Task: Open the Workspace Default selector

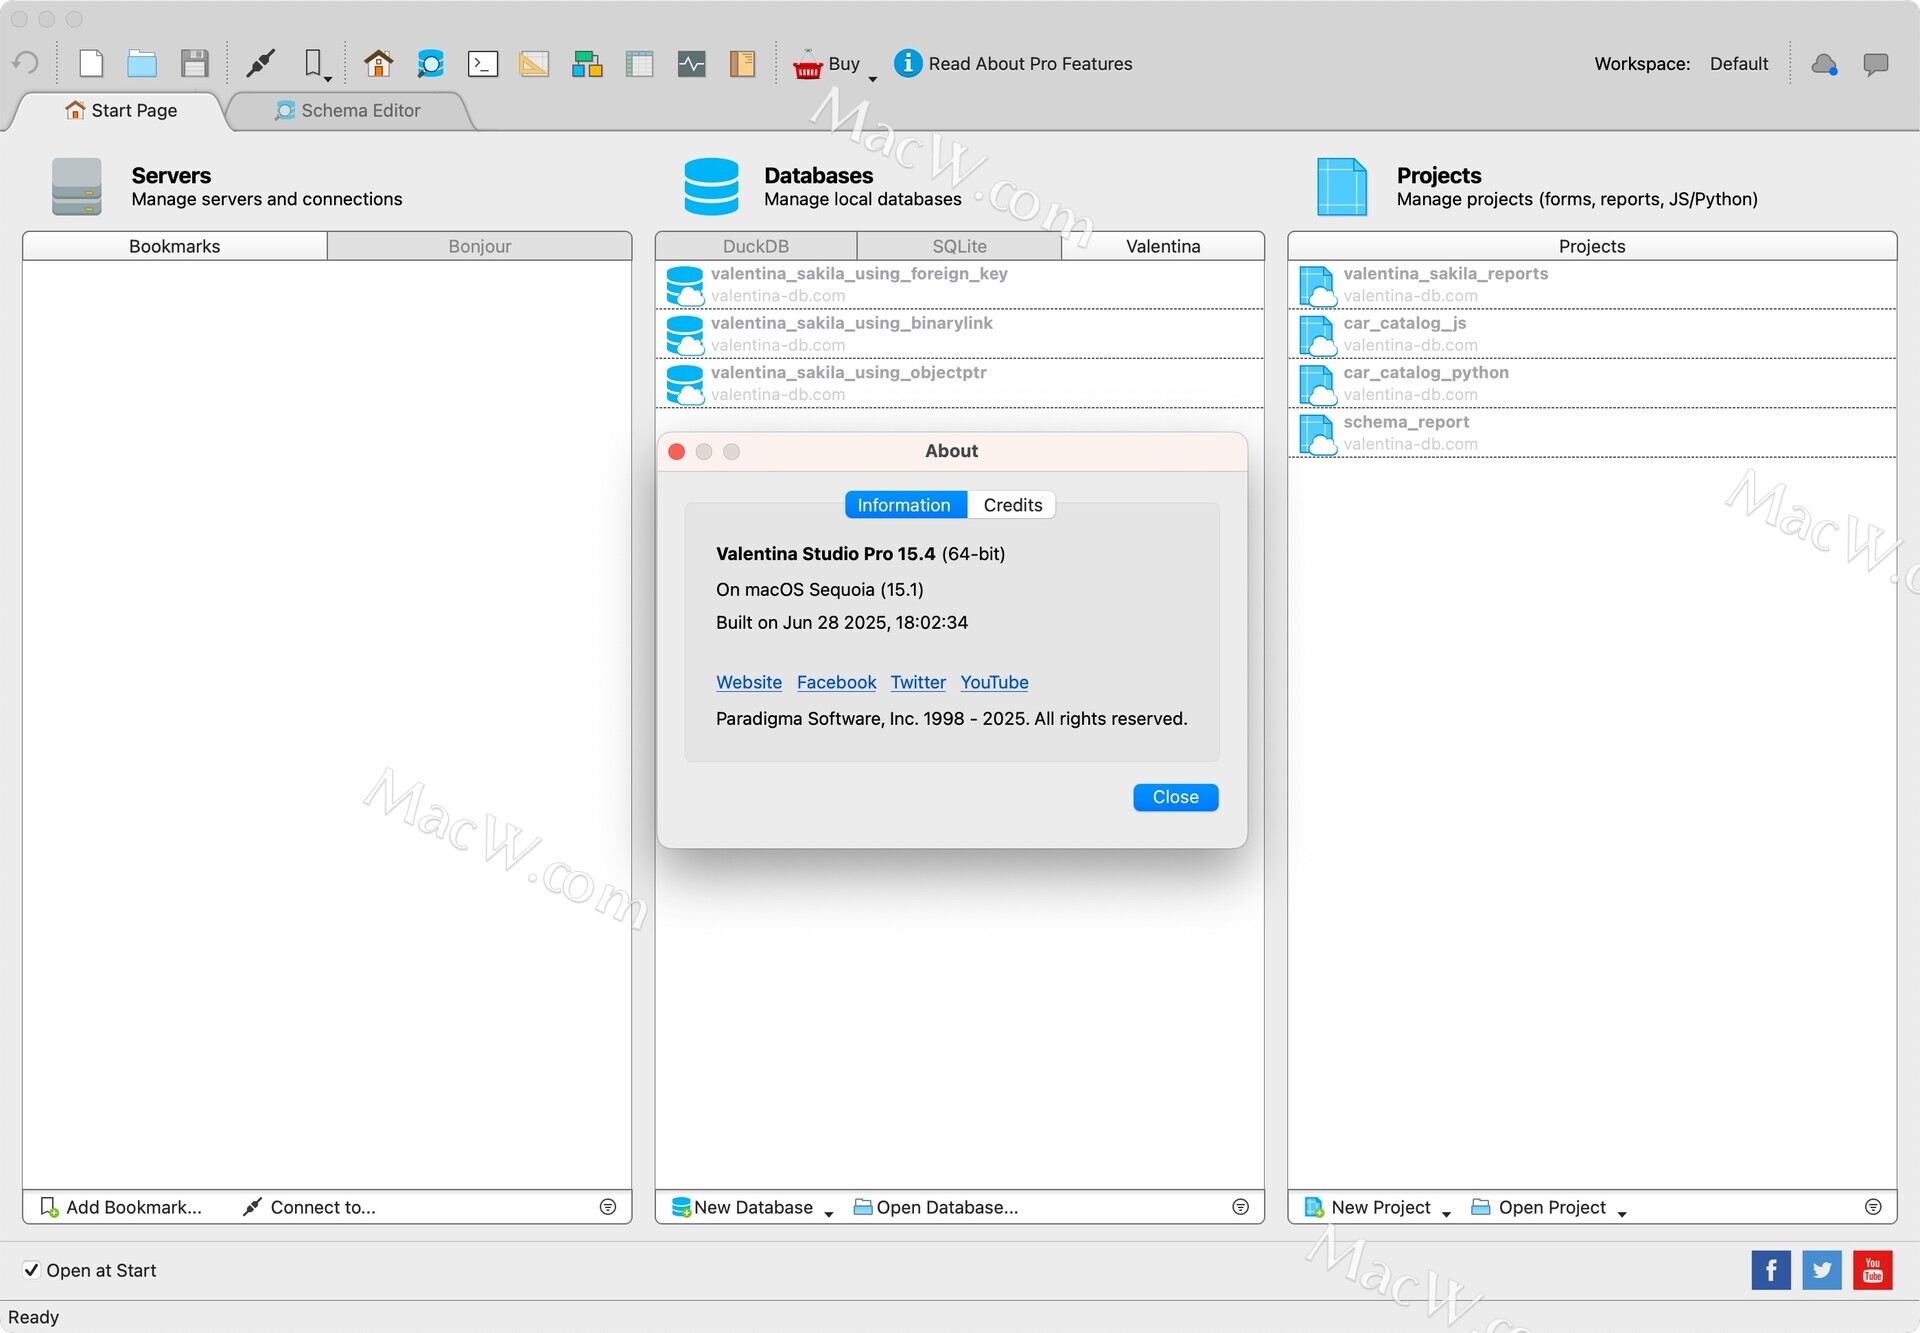Action: pyautogui.click(x=1739, y=63)
